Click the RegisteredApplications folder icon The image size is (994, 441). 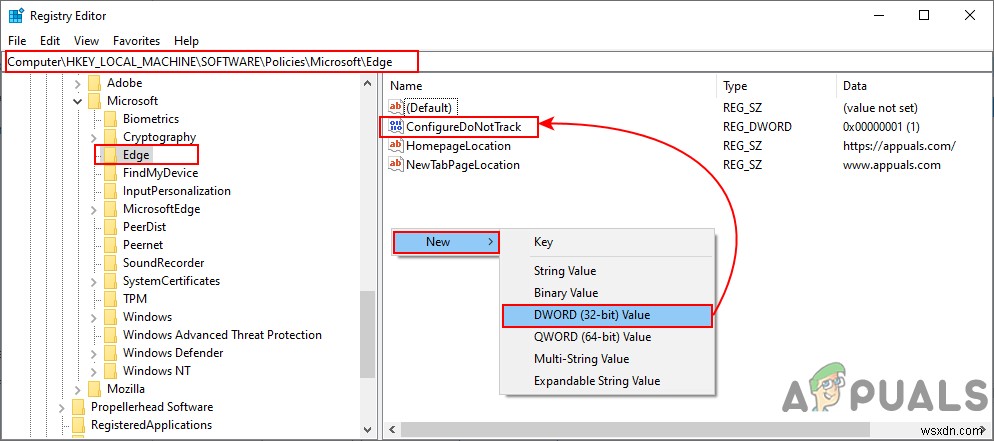click(x=79, y=425)
